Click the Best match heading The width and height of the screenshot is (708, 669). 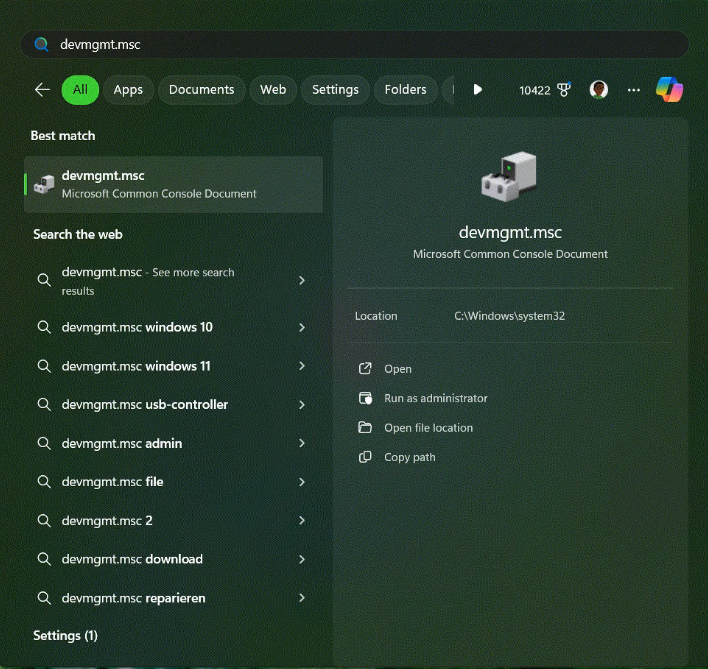(63, 136)
